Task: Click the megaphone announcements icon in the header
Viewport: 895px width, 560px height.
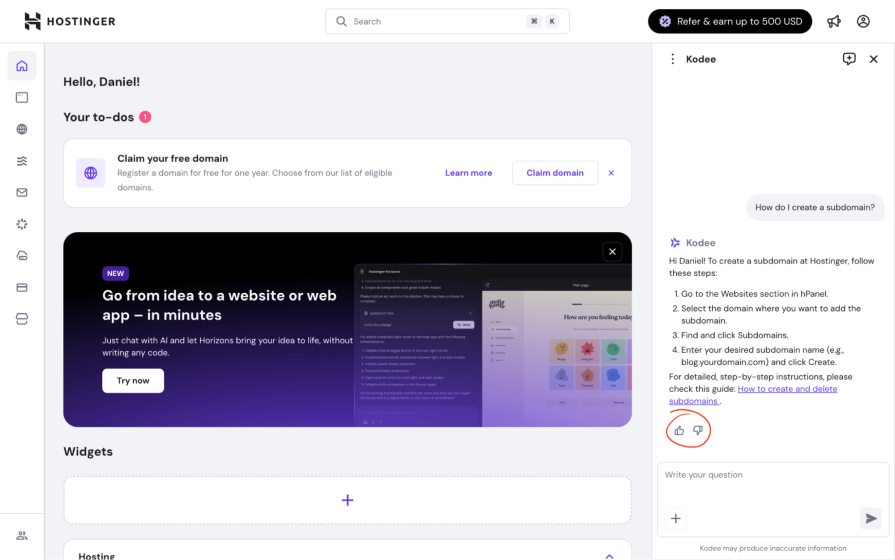Action: [833, 21]
